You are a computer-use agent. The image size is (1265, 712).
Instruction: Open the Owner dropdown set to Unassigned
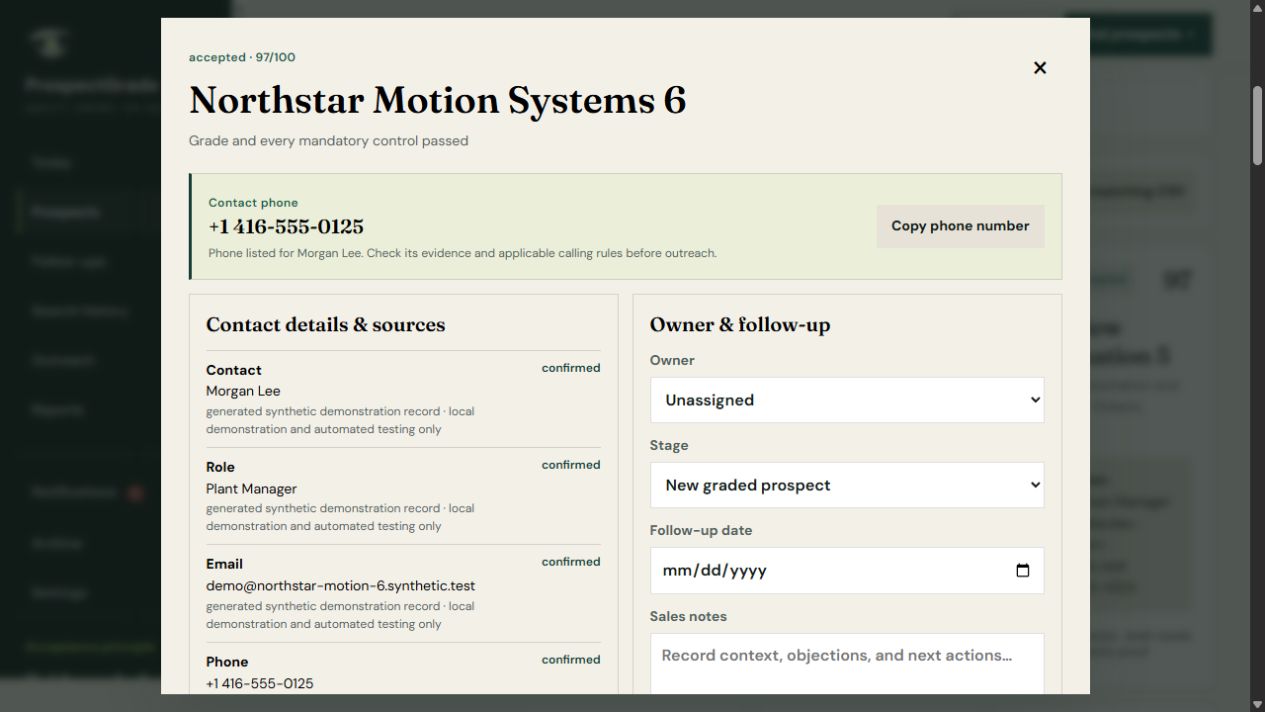pos(847,400)
